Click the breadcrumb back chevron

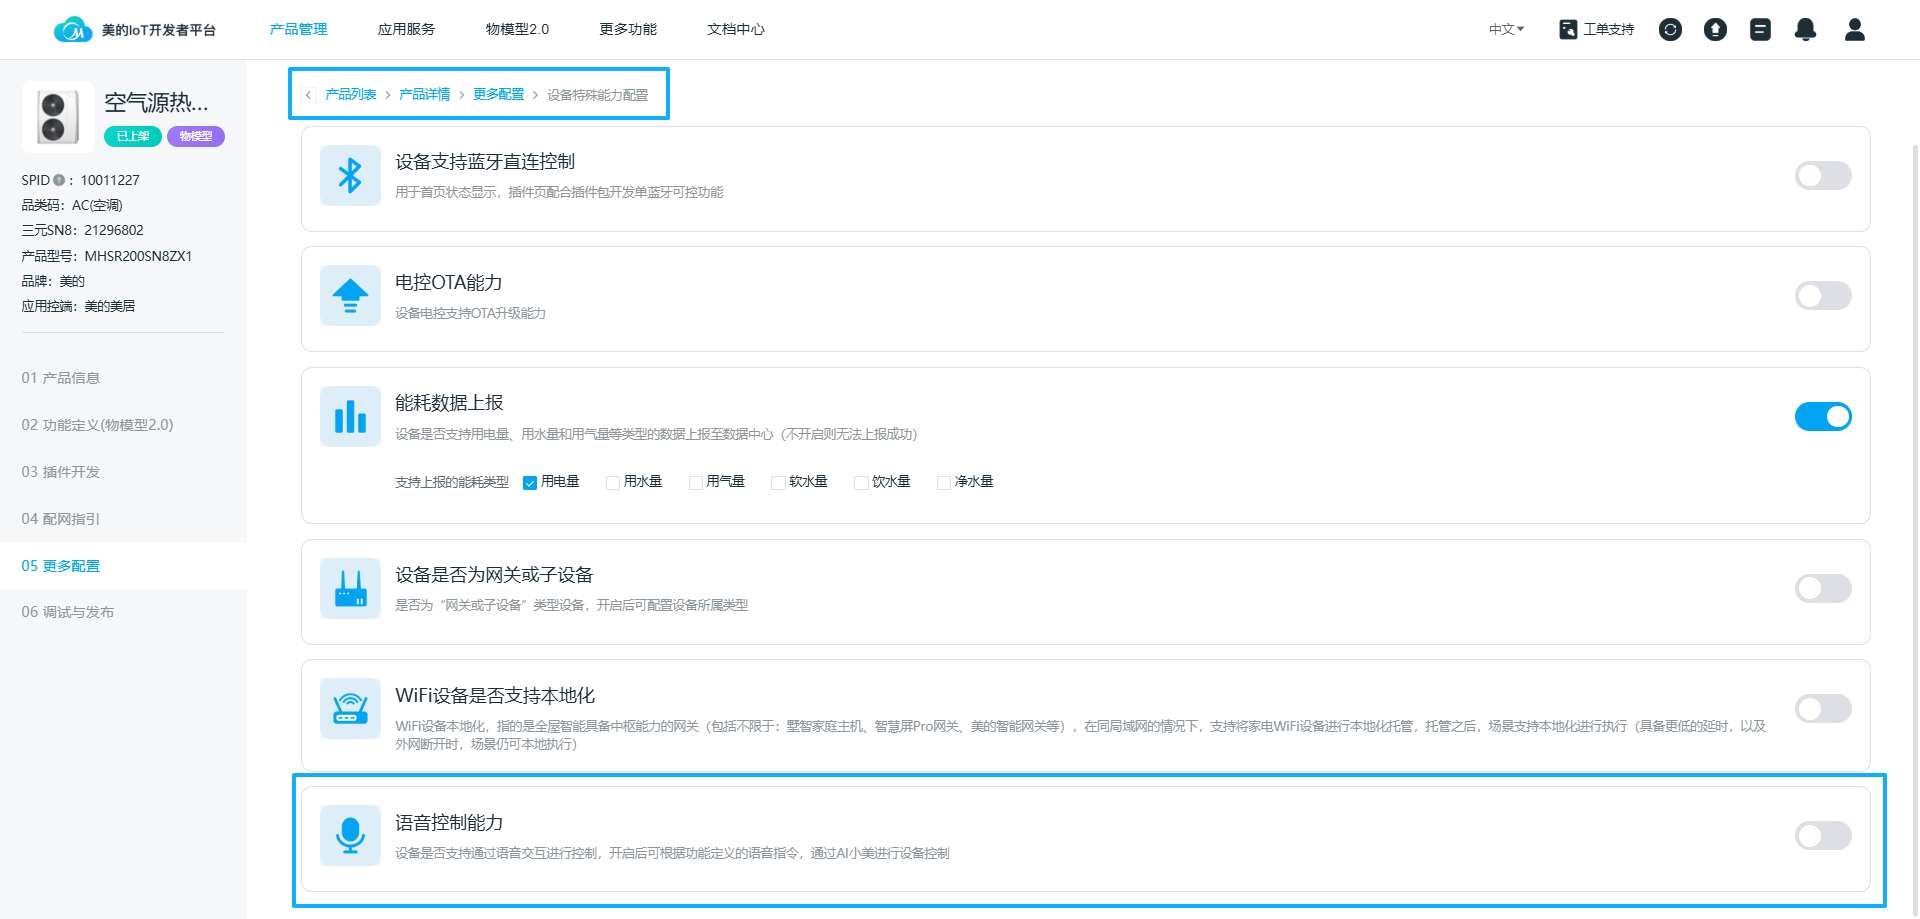[x=309, y=95]
